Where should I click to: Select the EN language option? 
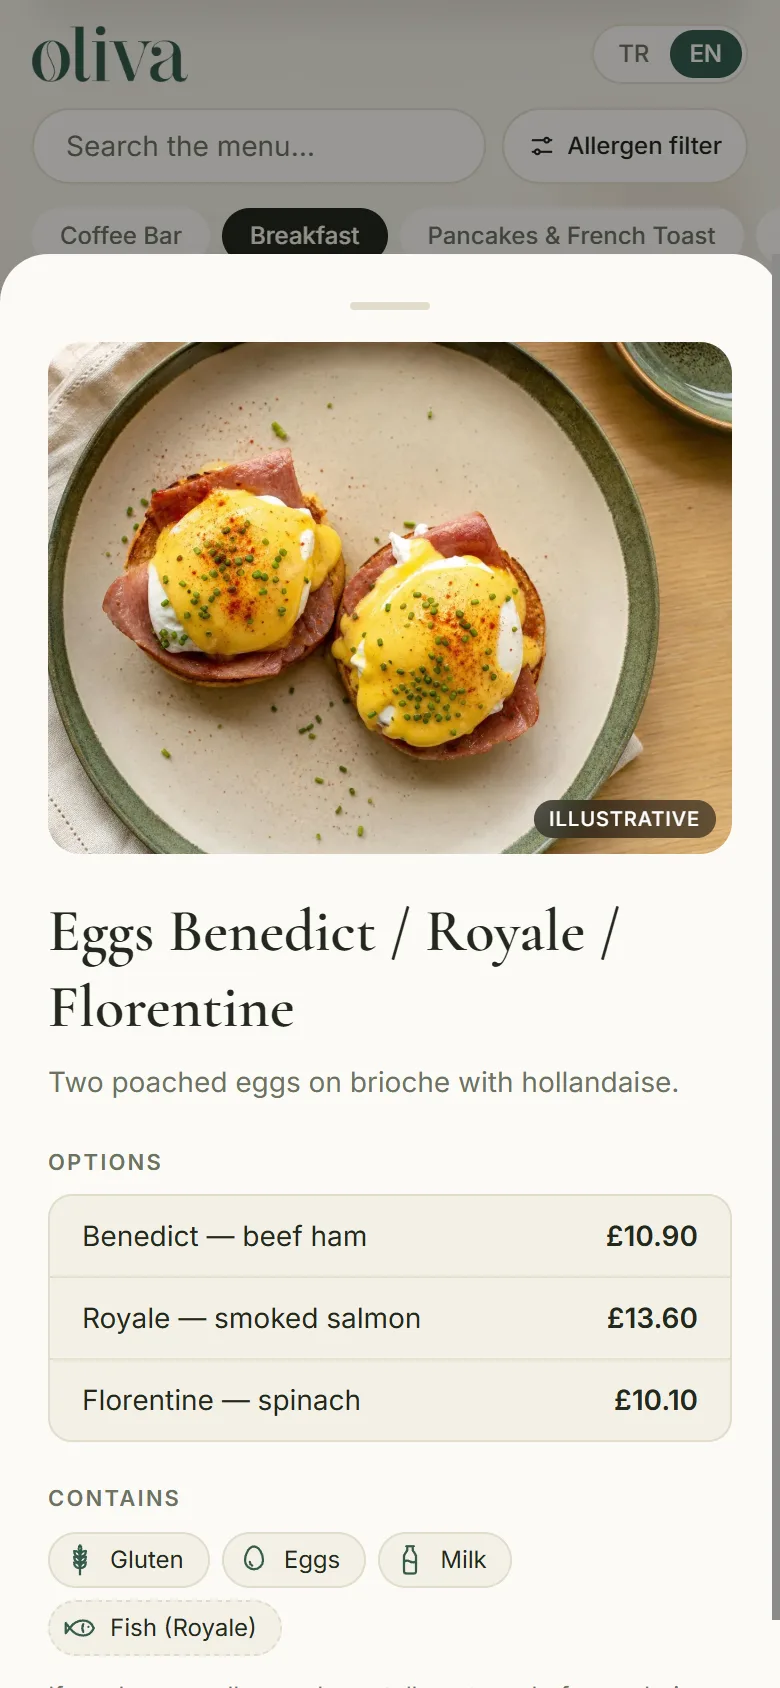[705, 54]
